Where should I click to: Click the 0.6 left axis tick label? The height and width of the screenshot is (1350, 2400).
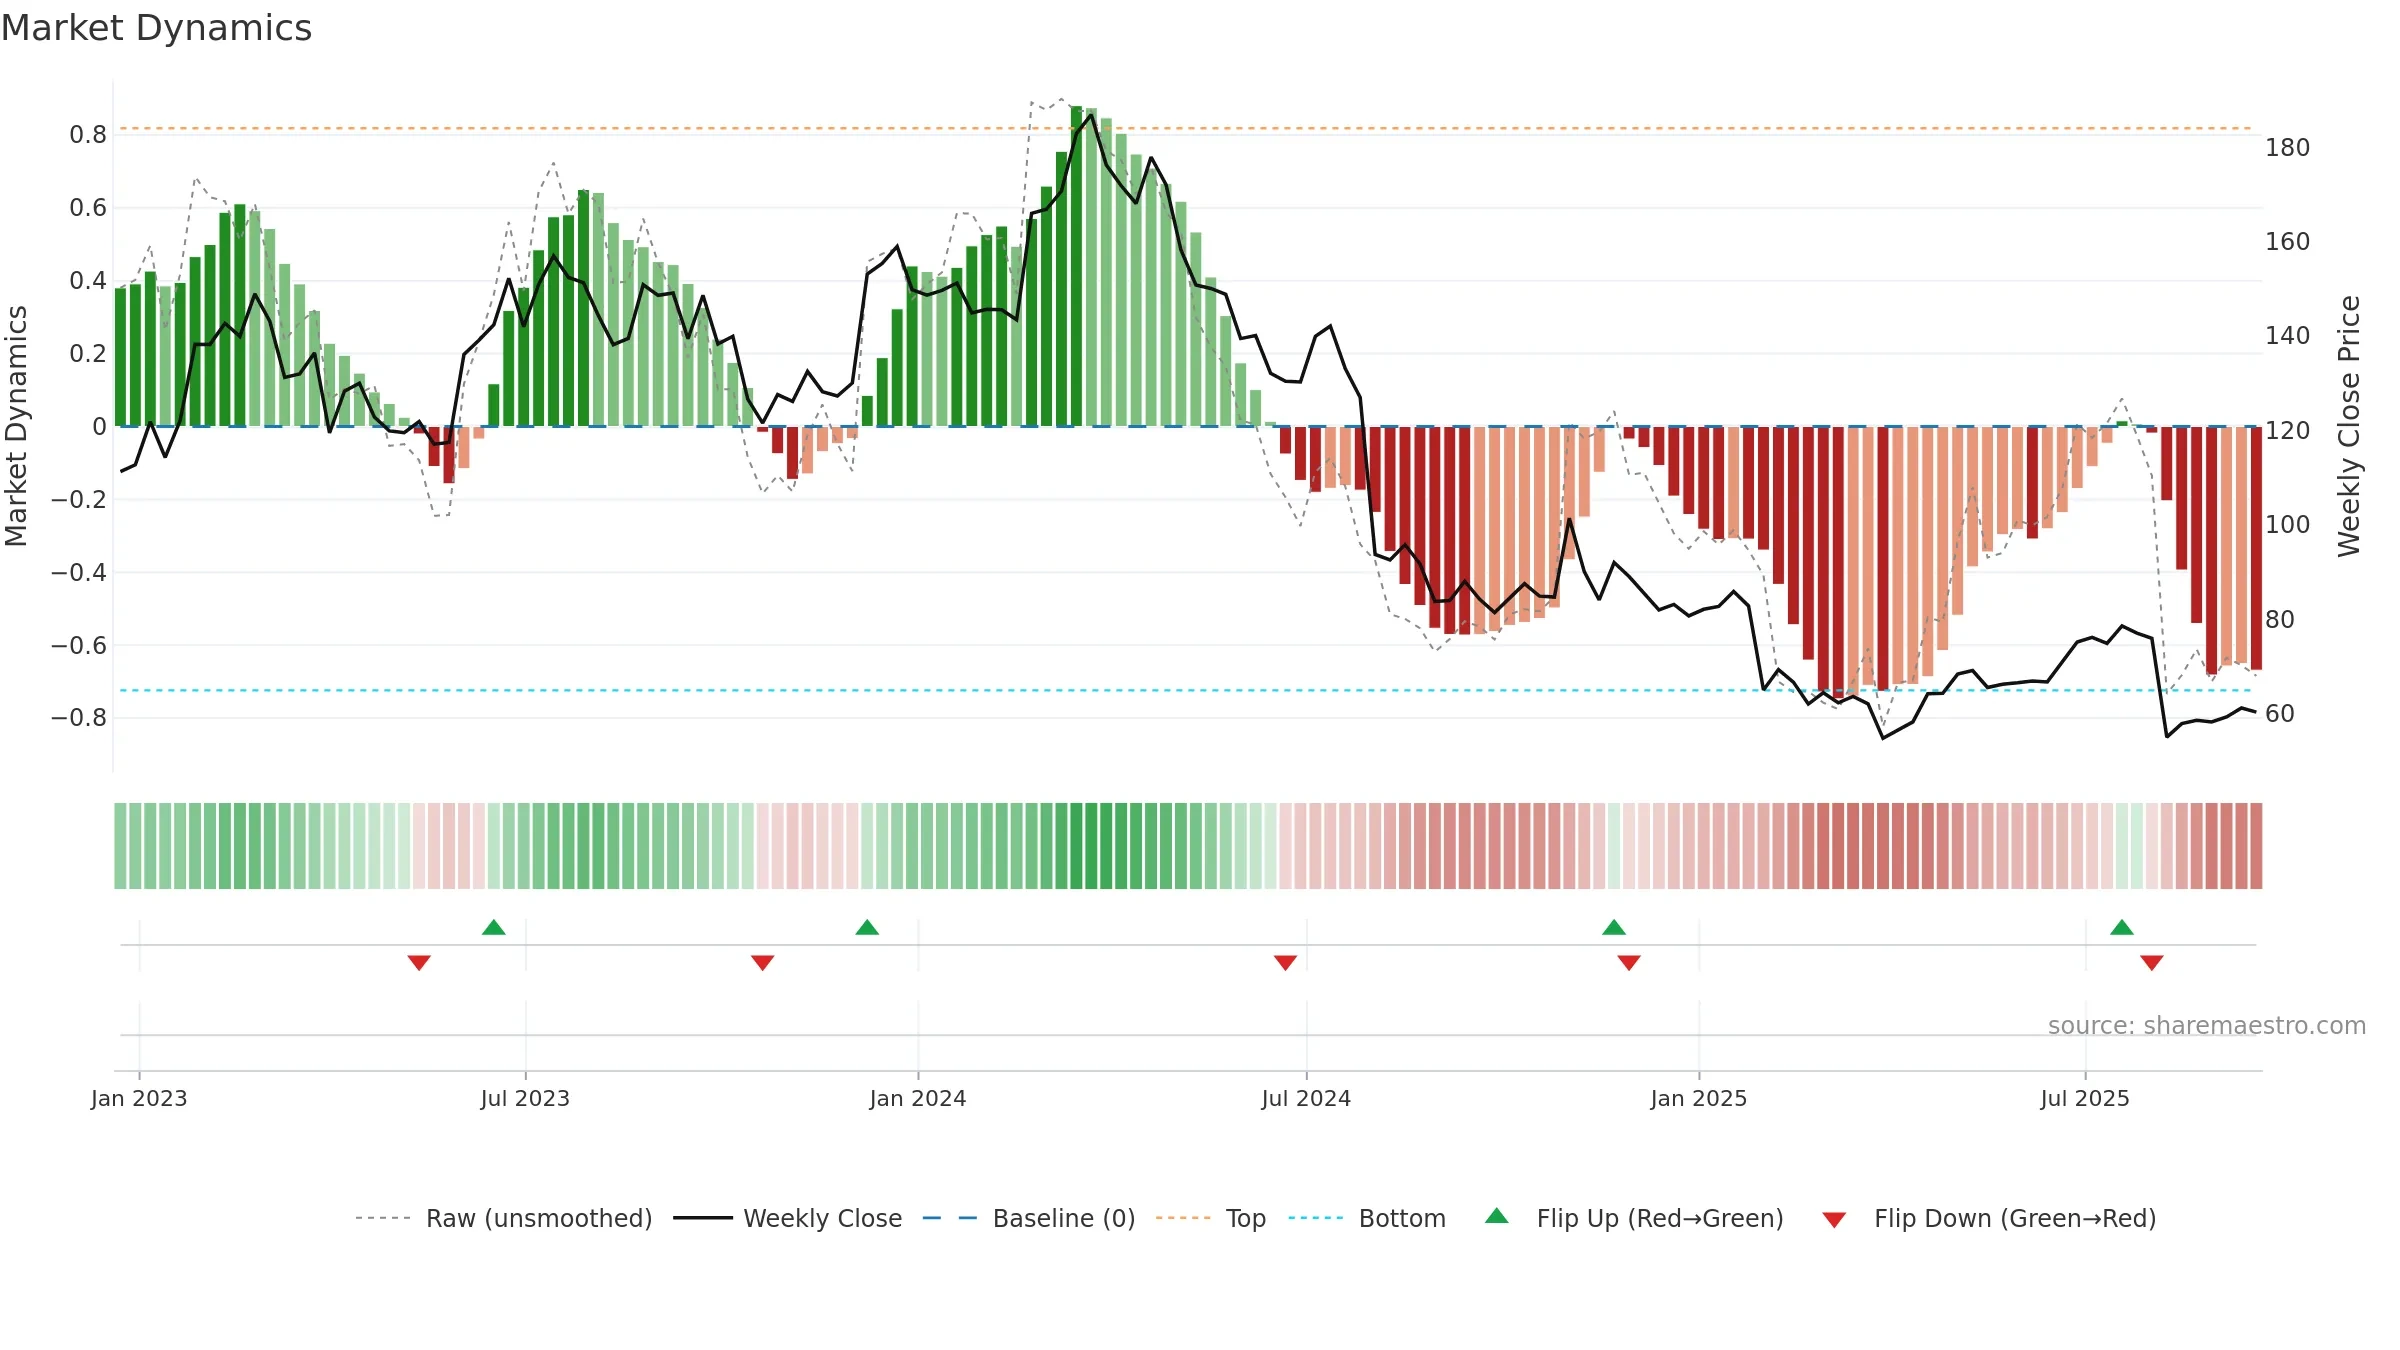point(88,208)
